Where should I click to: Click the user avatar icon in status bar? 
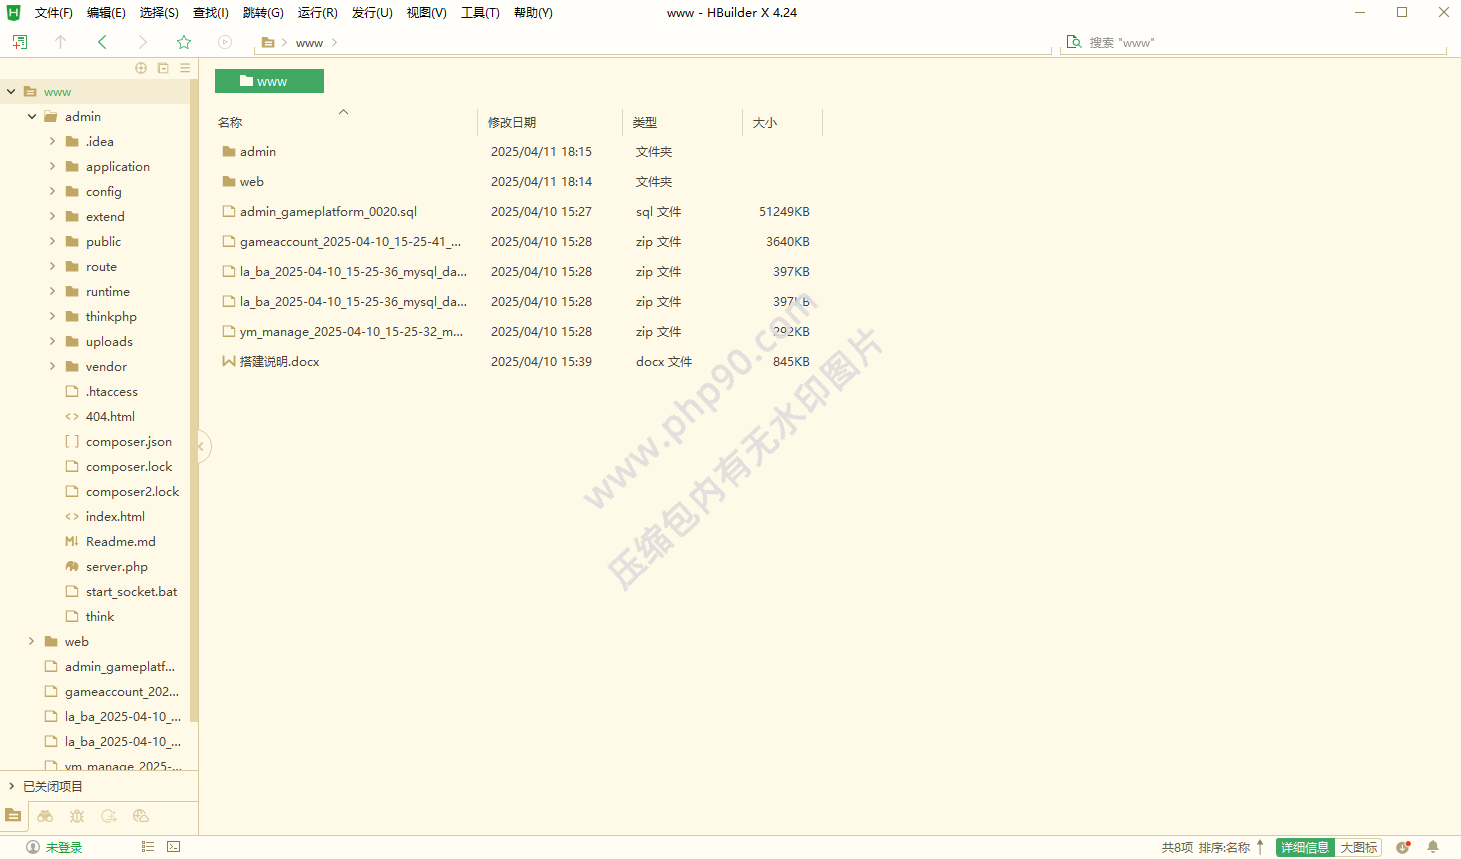pos(33,847)
